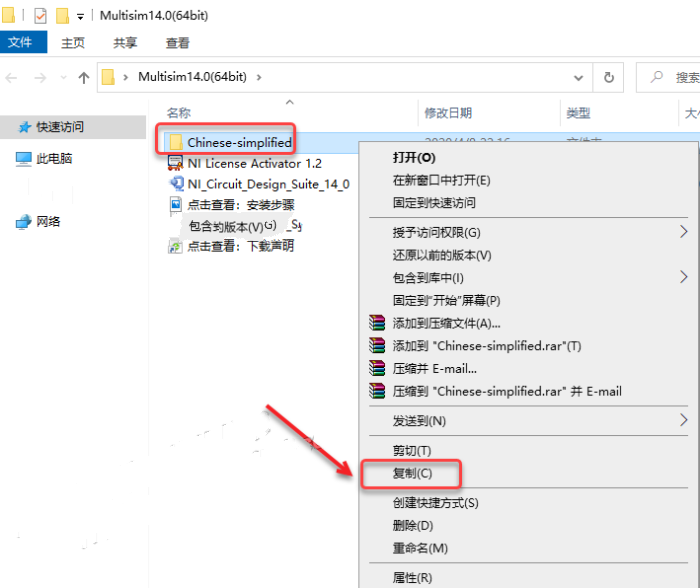Select the Chinese-simplified folder name
The image size is (700, 588).
click(239, 142)
